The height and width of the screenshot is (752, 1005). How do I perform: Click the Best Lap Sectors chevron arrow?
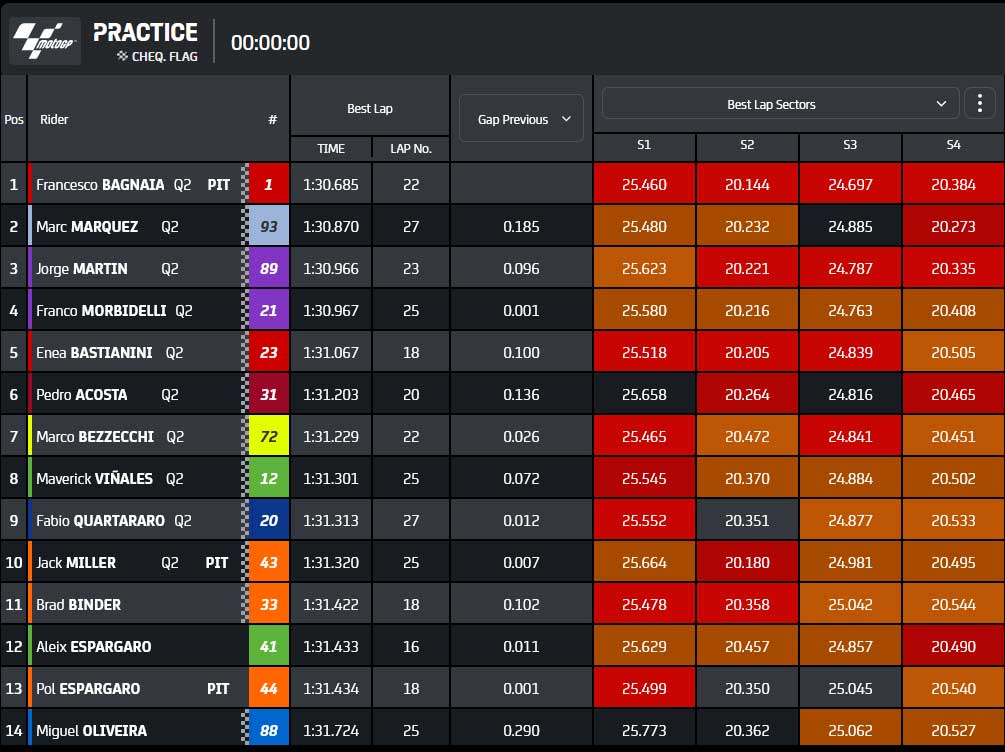coord(941,104)
